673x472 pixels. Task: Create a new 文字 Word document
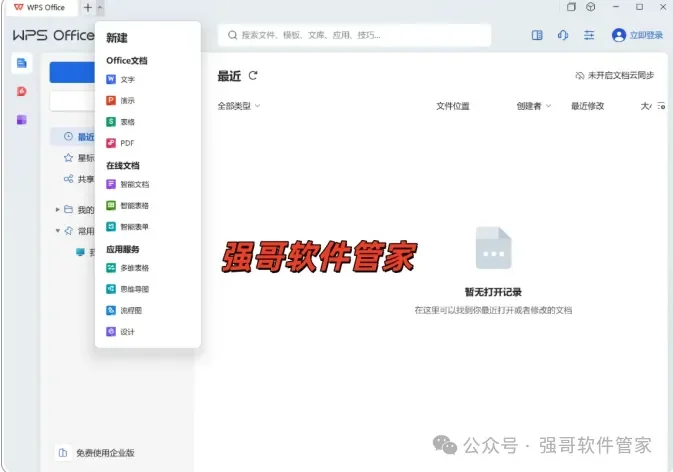coord(121,79)
